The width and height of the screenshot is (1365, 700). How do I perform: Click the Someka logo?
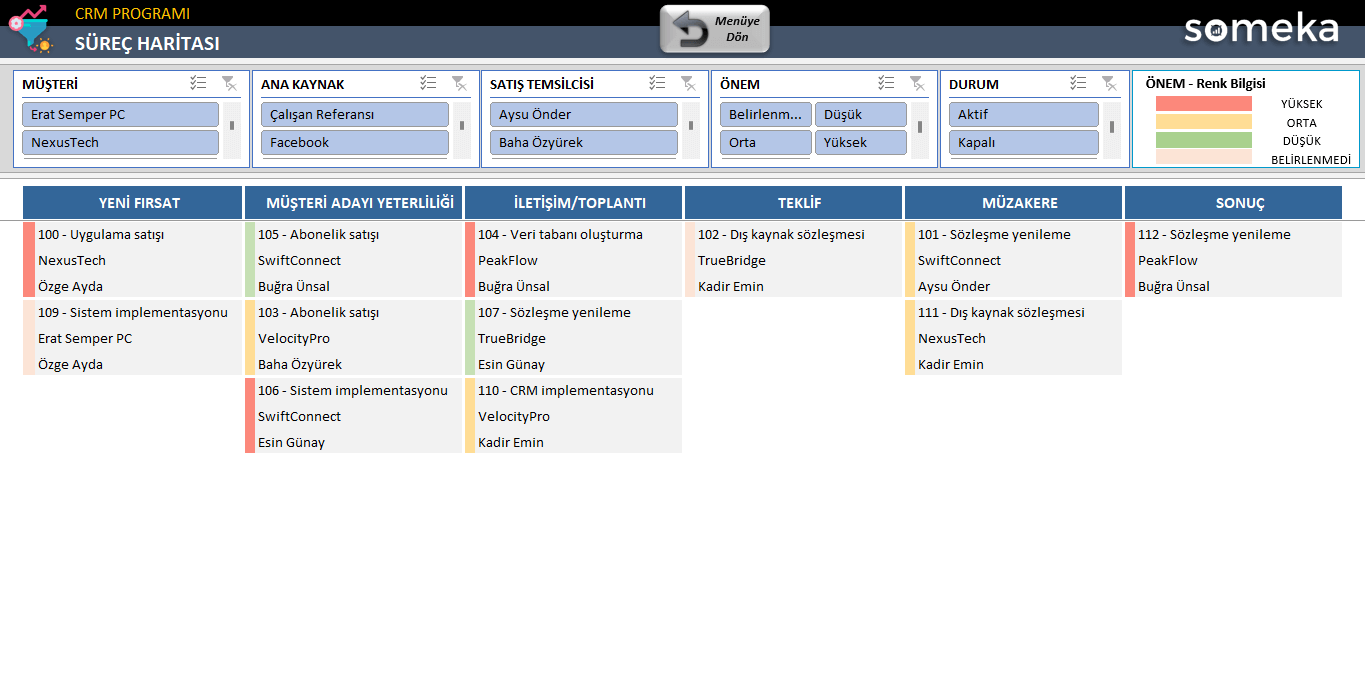click(1261, 29)
